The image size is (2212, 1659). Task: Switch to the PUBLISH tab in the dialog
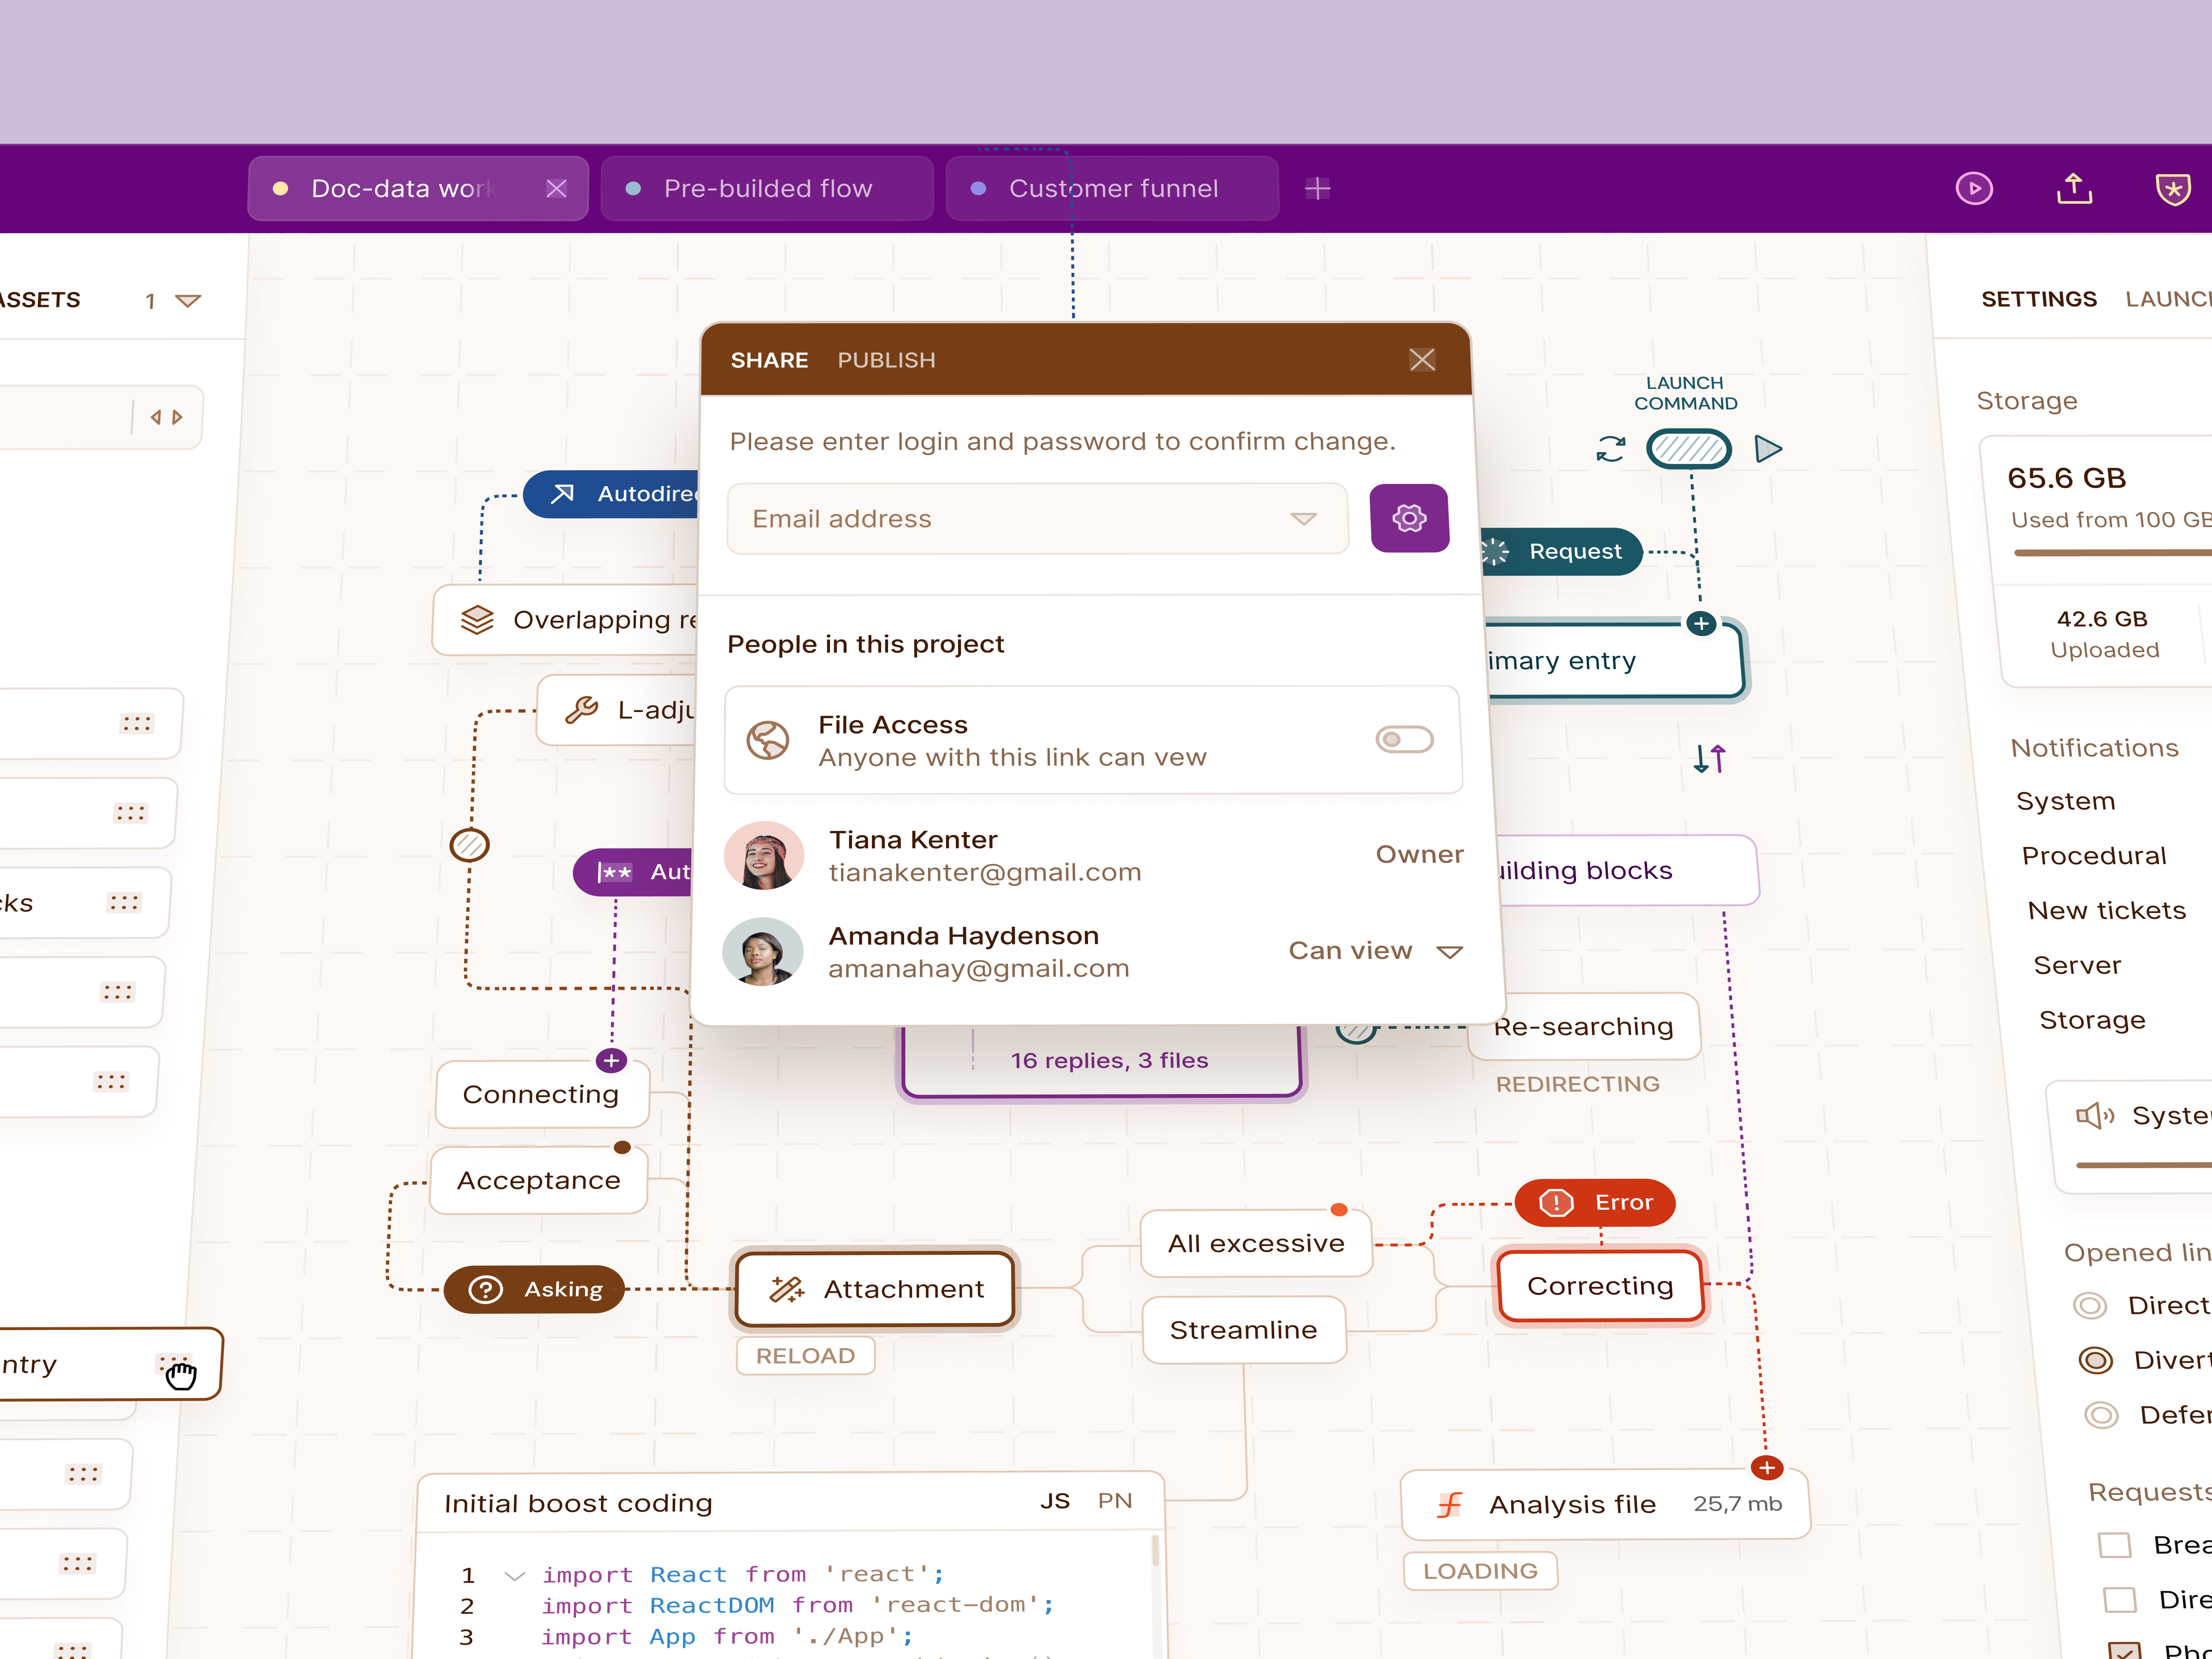point(886,360)
